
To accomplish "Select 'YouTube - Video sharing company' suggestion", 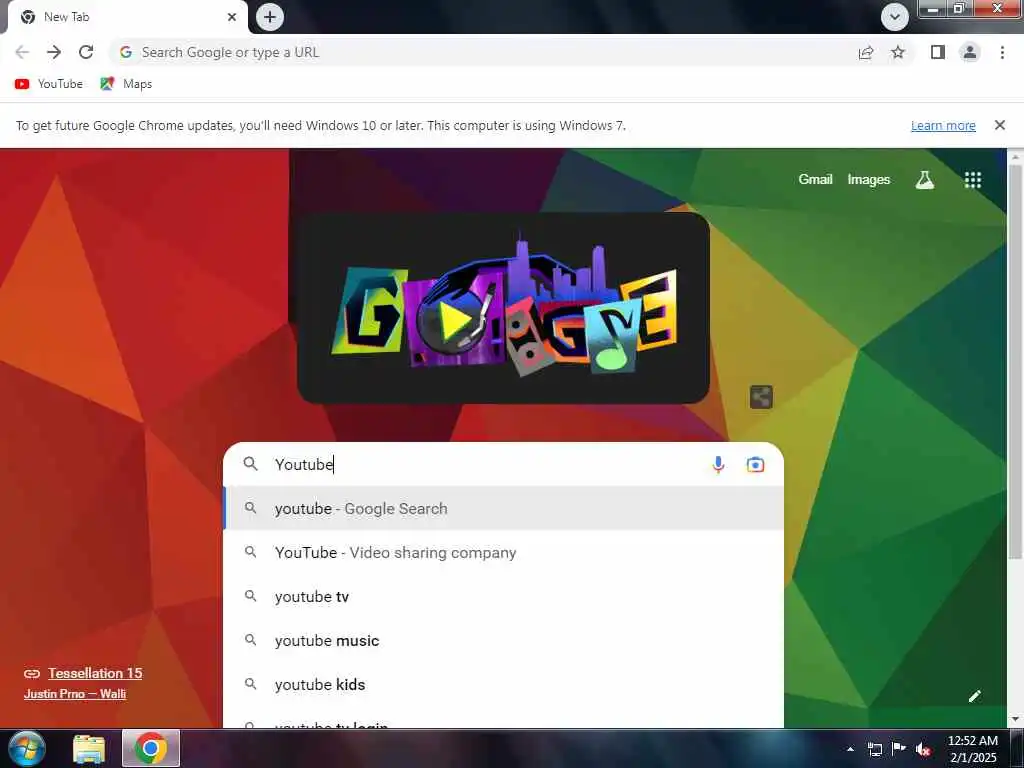I will click(504, 552).
